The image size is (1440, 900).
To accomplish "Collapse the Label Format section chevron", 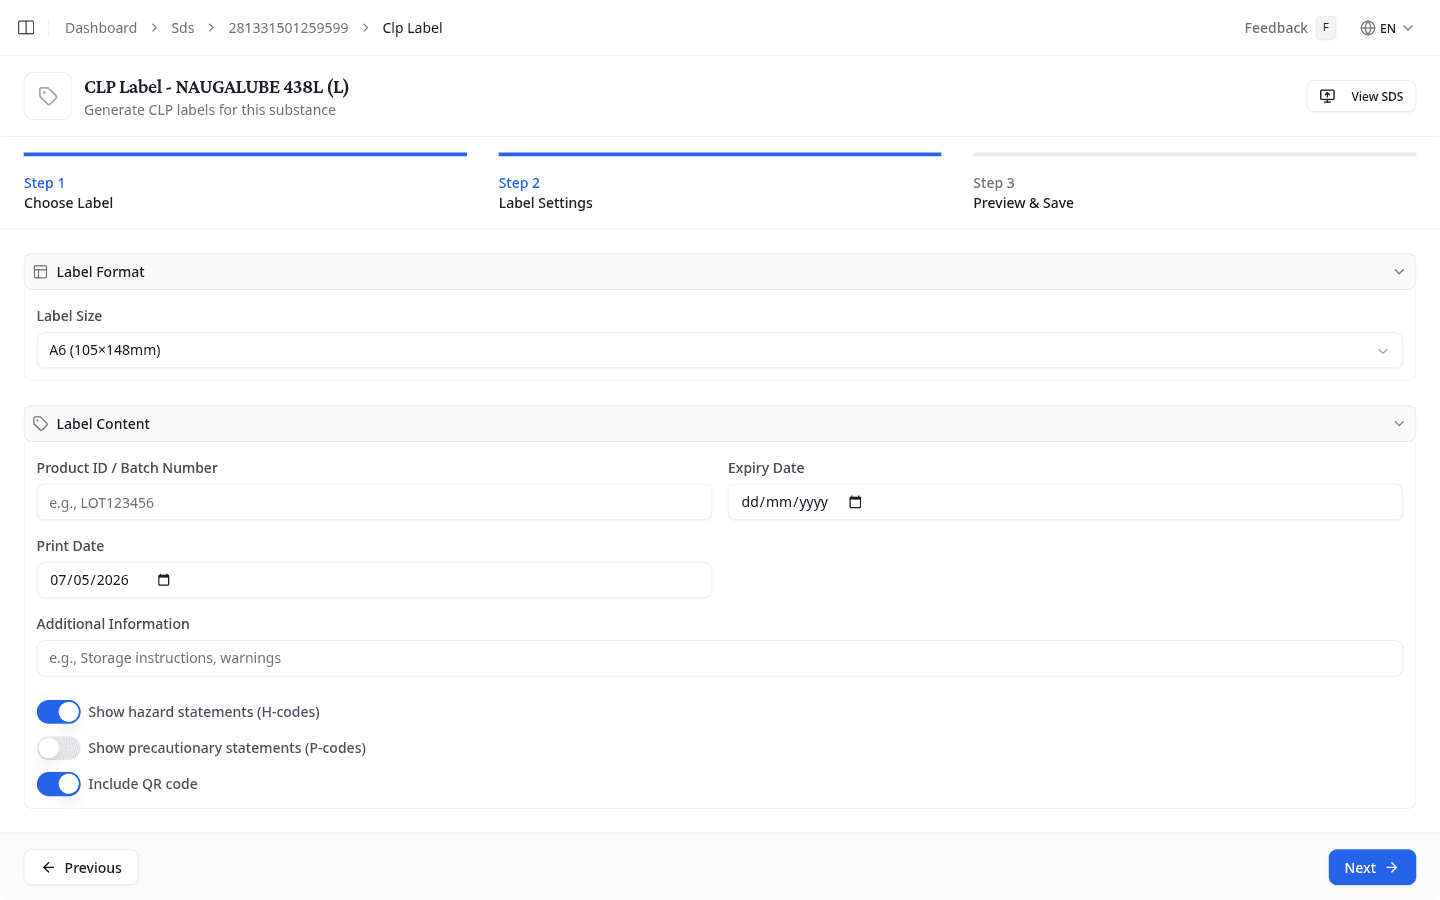I will [x=1399, y=272].
